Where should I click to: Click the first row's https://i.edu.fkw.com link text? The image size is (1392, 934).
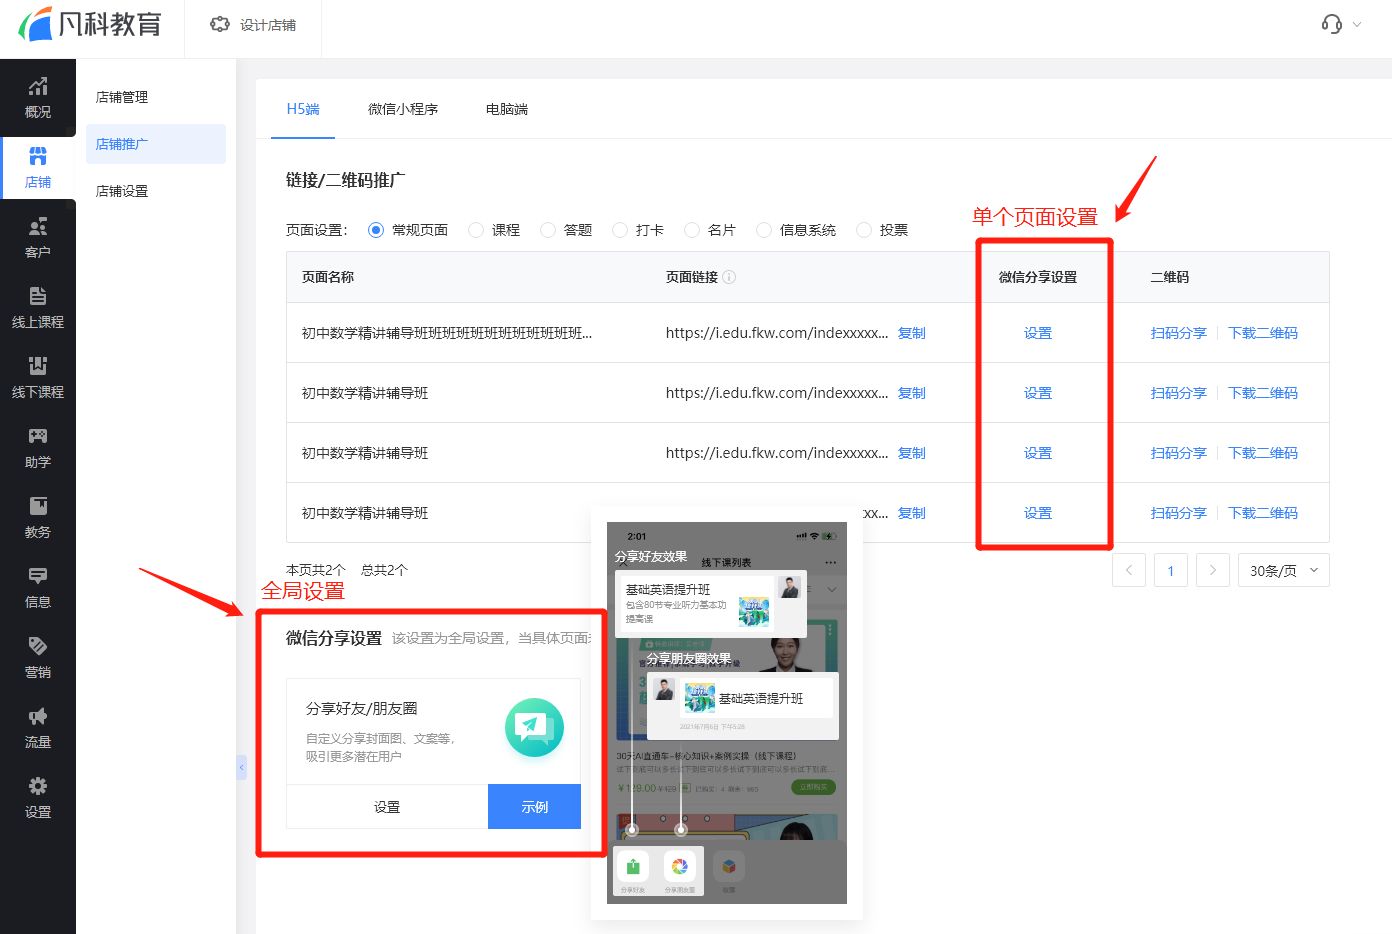click(x=777, y=333)
